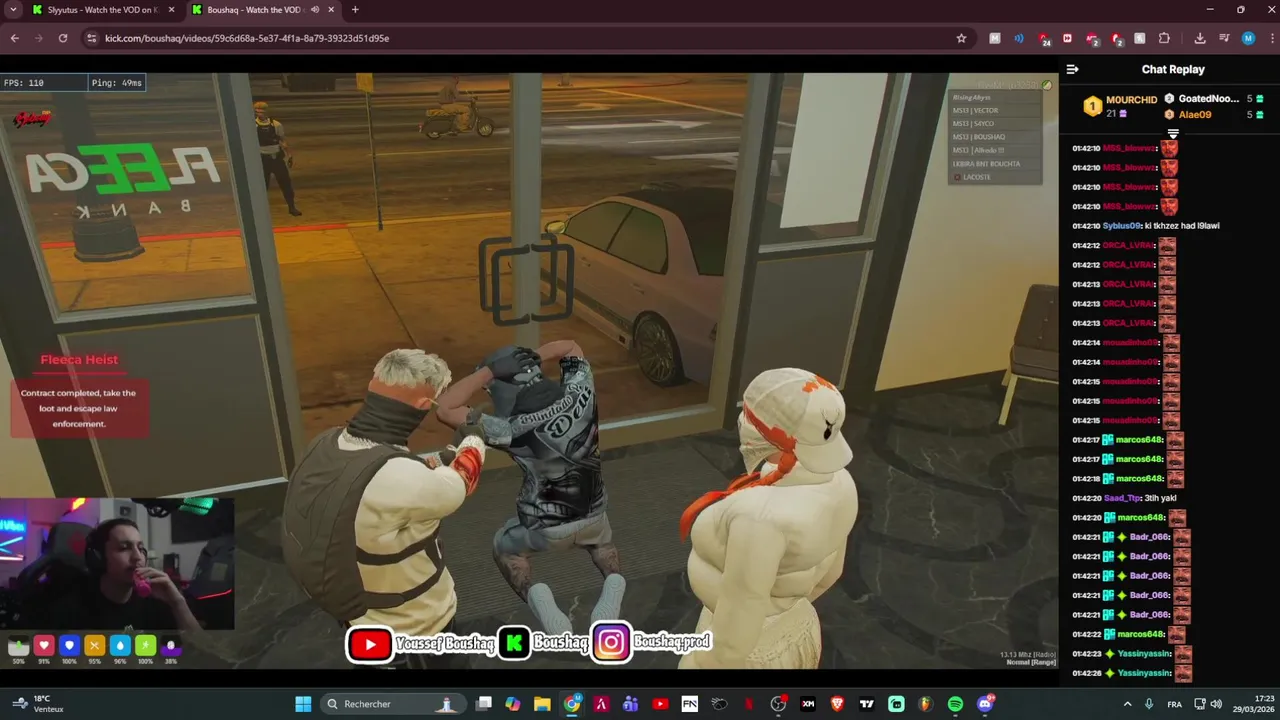Open Task View on the taskbar
The image size is (1280, 720).
coord(484,704)
